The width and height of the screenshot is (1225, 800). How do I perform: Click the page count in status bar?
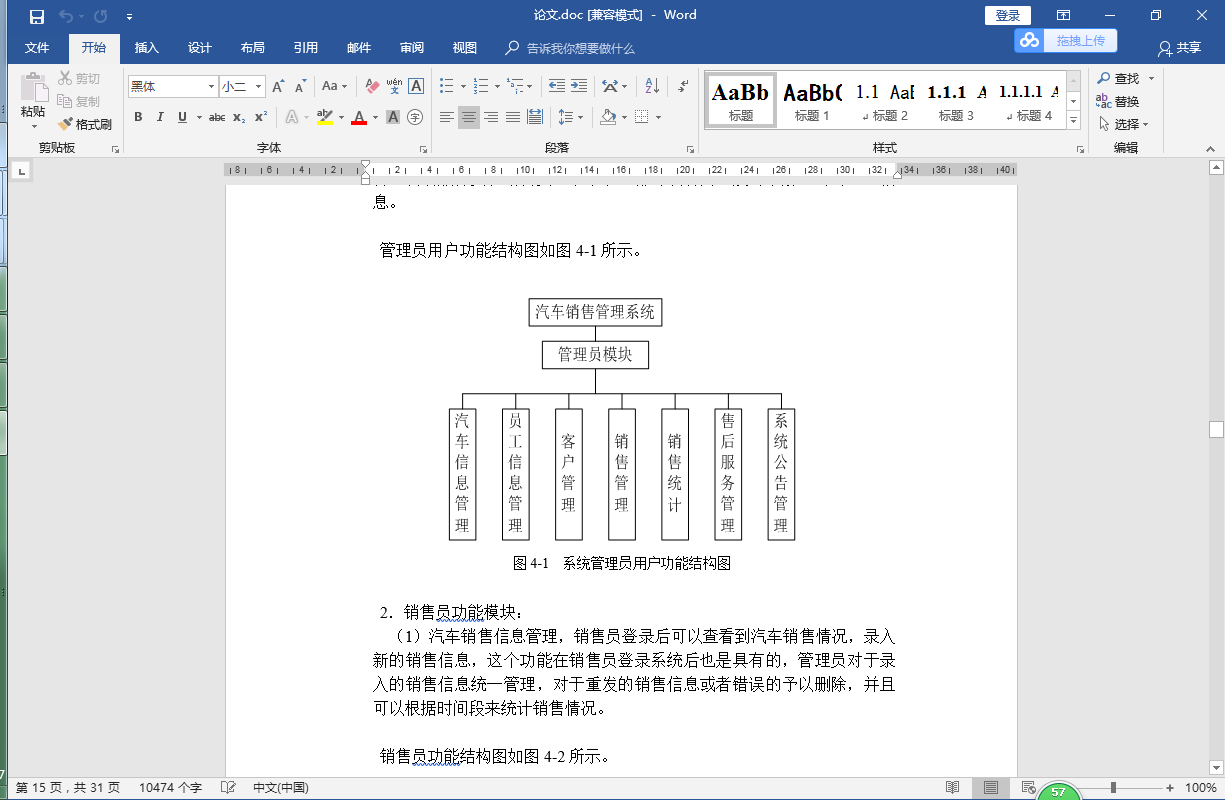coord(68,788)
